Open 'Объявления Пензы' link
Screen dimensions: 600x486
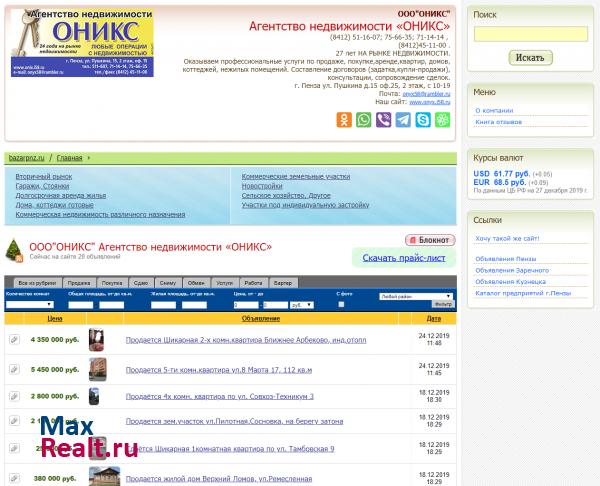click(505, 259)
